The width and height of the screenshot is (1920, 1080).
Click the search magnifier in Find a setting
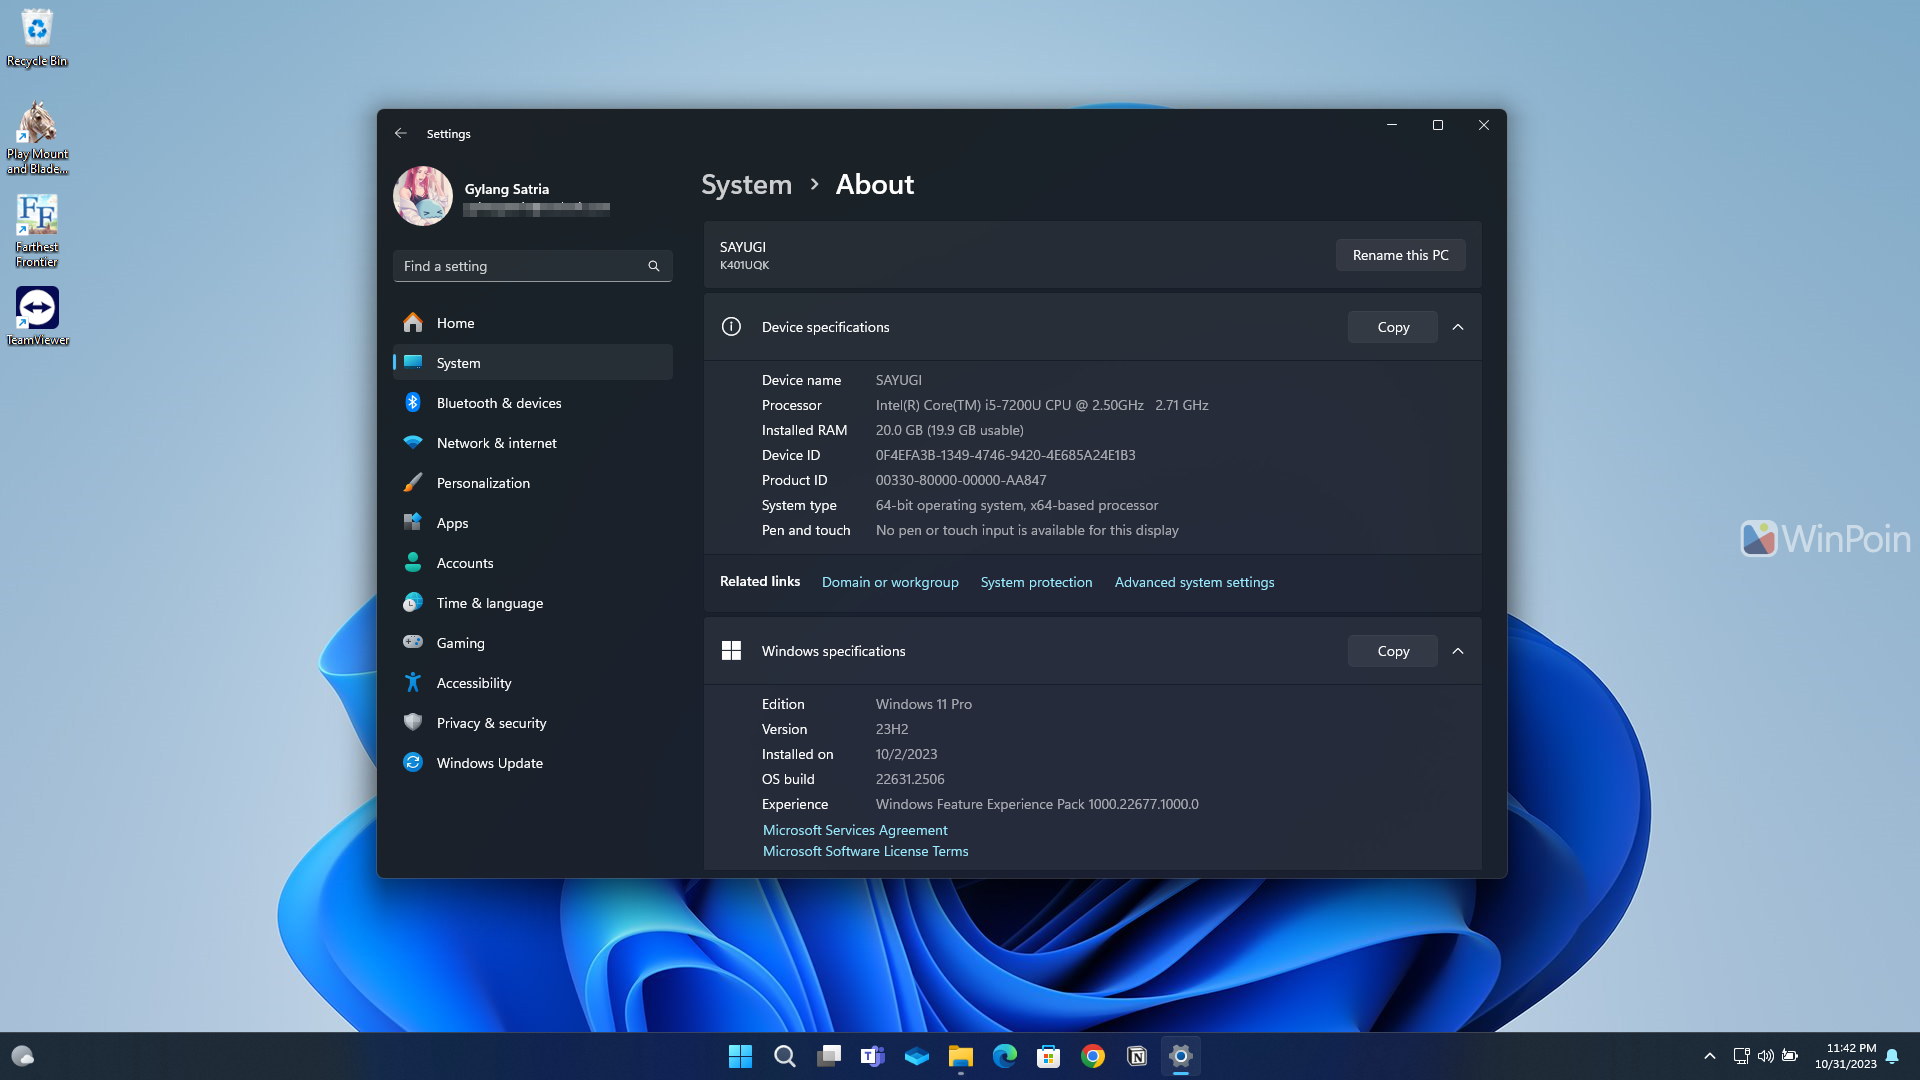[x=654, y=266]
